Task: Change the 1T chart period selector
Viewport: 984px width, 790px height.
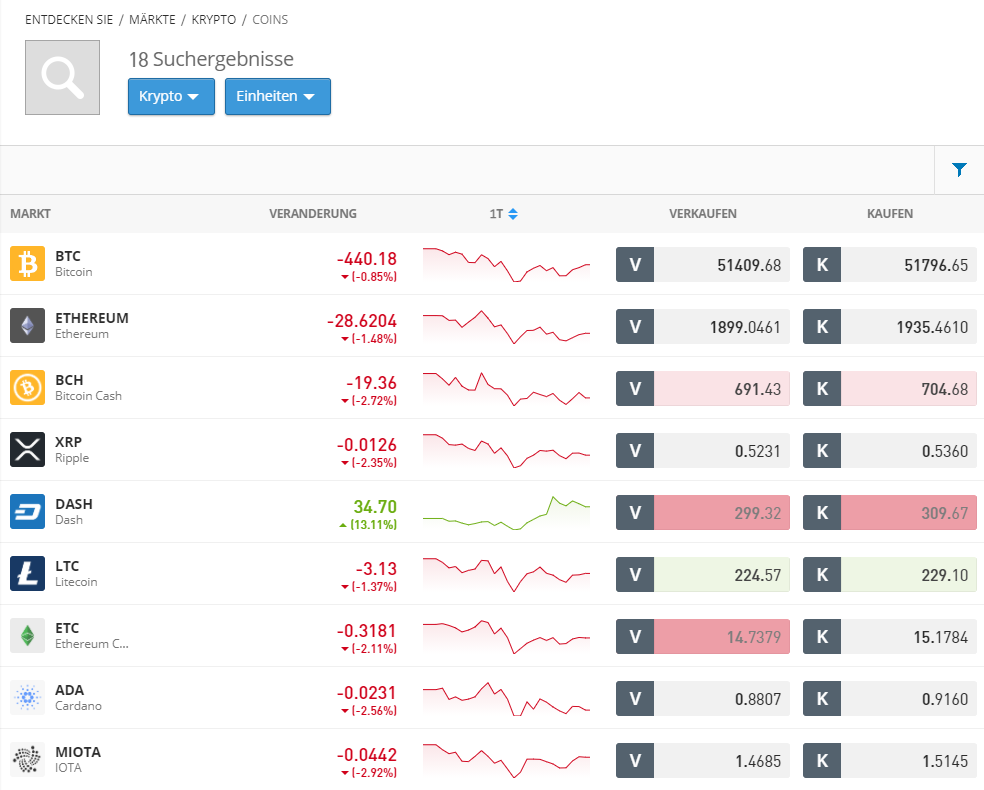Action: coord(503,214)
